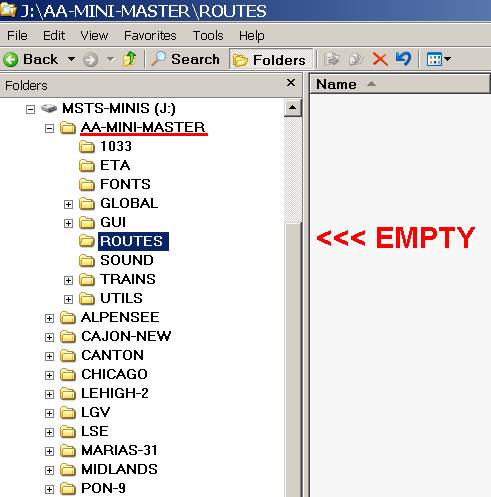
Task: Select the MSTS-MINIS (J:) drive label
Action: pyautogui.click(x=119, y=108)
